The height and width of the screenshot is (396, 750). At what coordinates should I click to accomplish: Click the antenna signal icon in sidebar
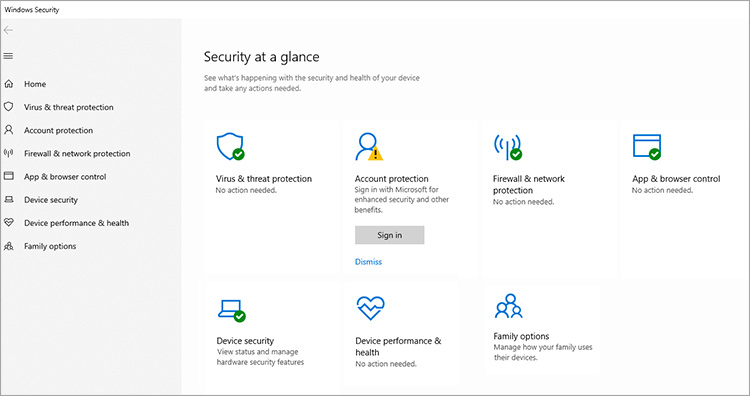pyautogui.click(x=9, y=153)
